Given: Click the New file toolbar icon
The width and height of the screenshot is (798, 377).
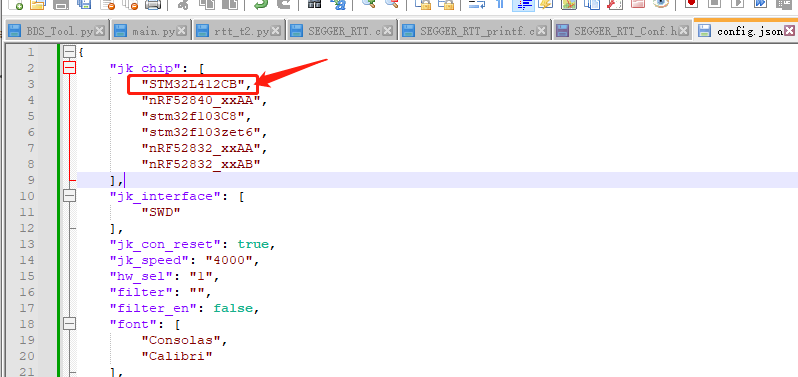Looking at the screenshot, I should click(16, 4).
